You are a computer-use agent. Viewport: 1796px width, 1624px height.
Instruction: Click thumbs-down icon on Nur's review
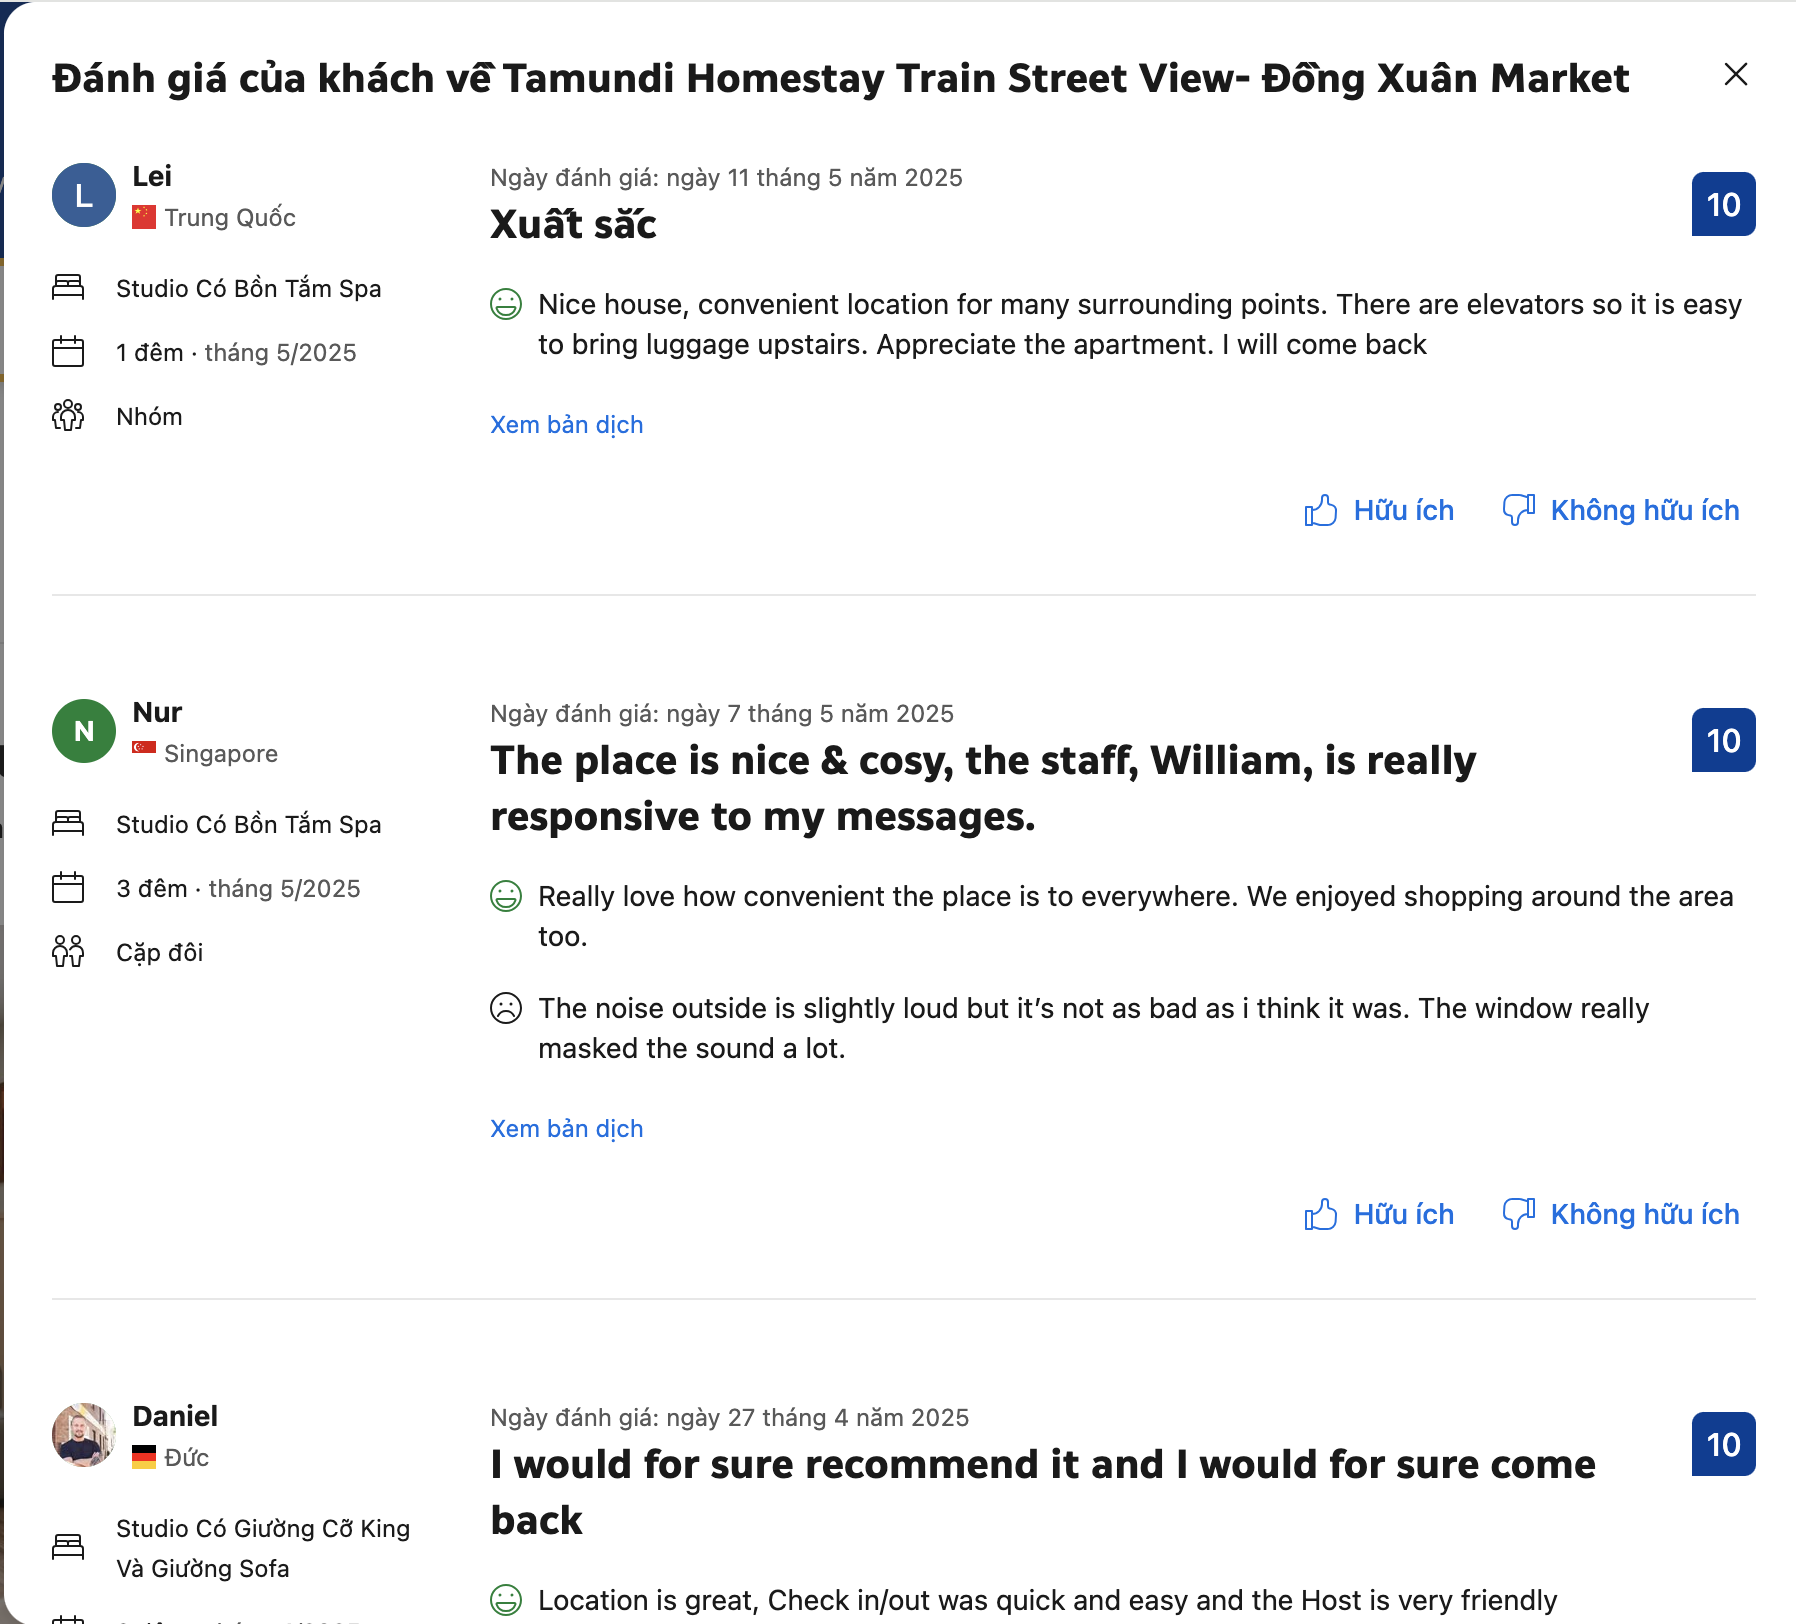click(1518, 1215)
